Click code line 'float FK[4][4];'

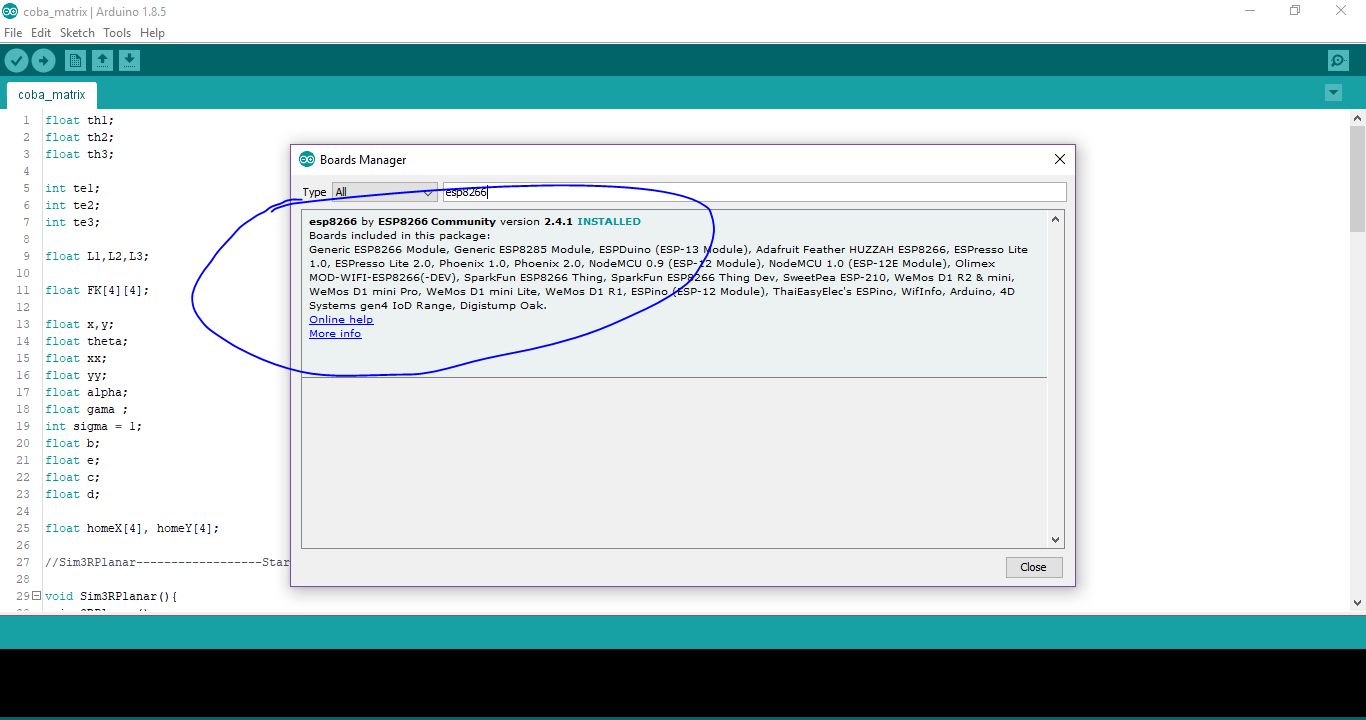tap(97, 290)
